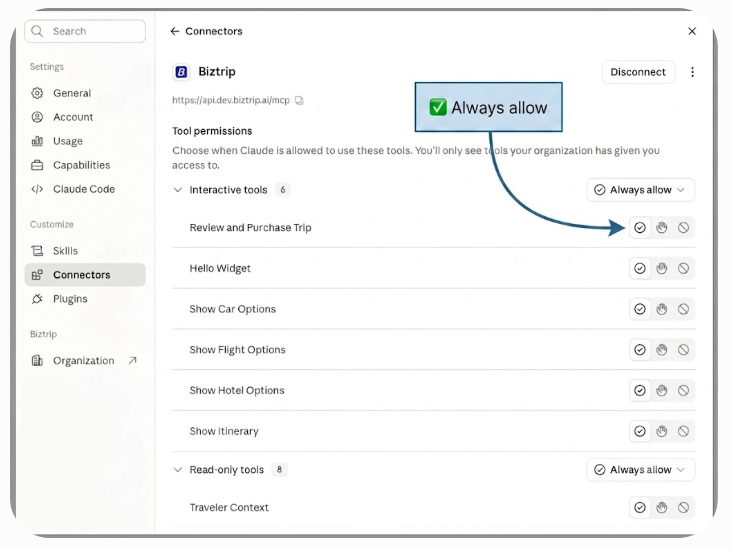Collapse the Interactive tools section
This screenshot has width=731, height=548.
click(x=178, y=190)
